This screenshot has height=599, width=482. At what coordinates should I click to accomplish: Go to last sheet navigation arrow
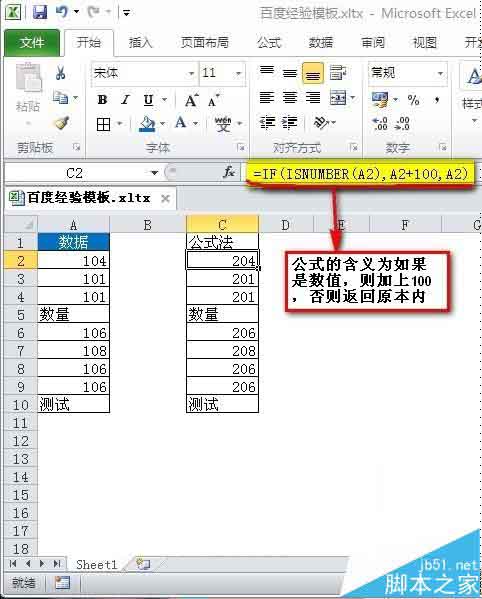point(57,563)
